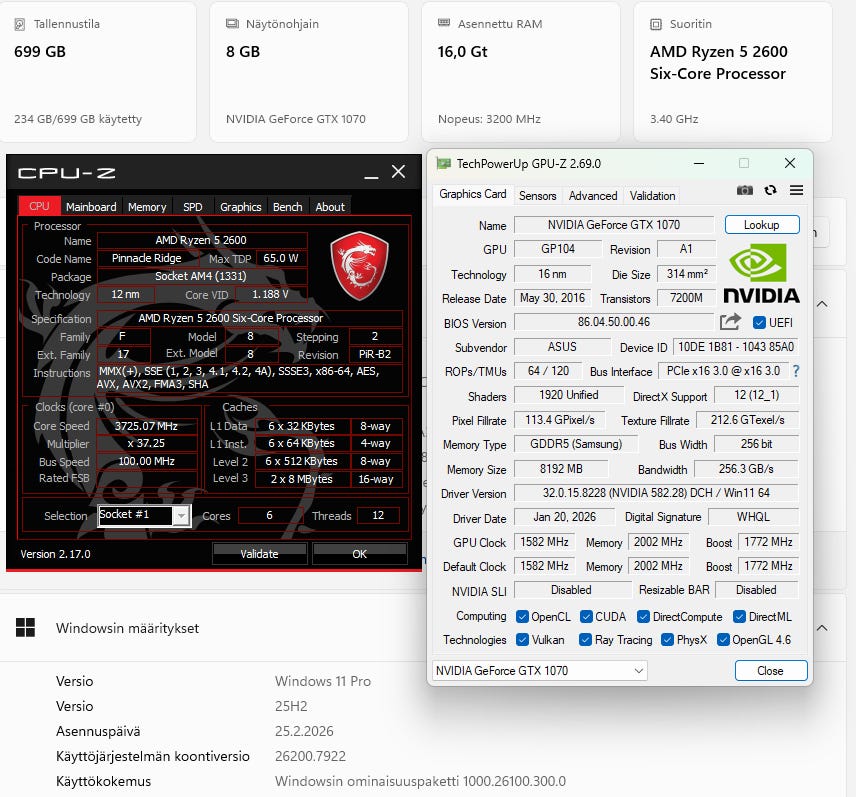
Task: Click the 699 GB storage value
Action: tap(40, 52)
